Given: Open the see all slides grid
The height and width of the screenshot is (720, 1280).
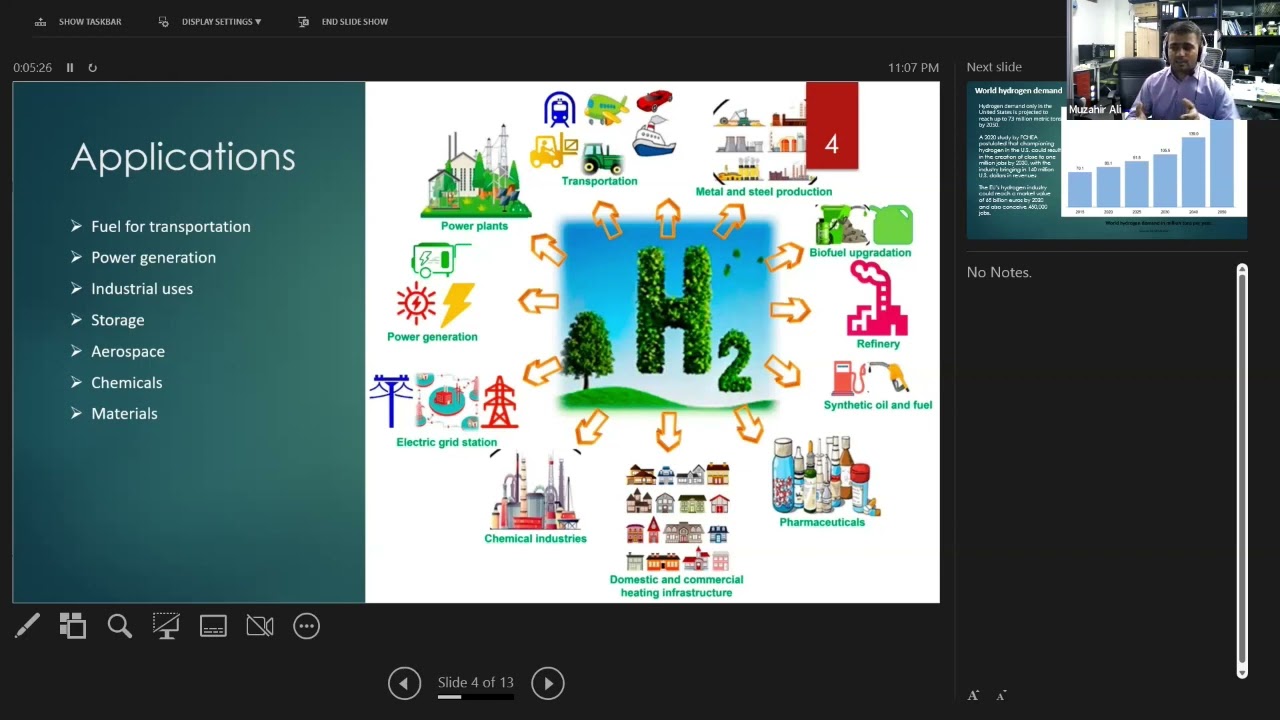Looking at the screenshot, I should (x=73, y=626).
